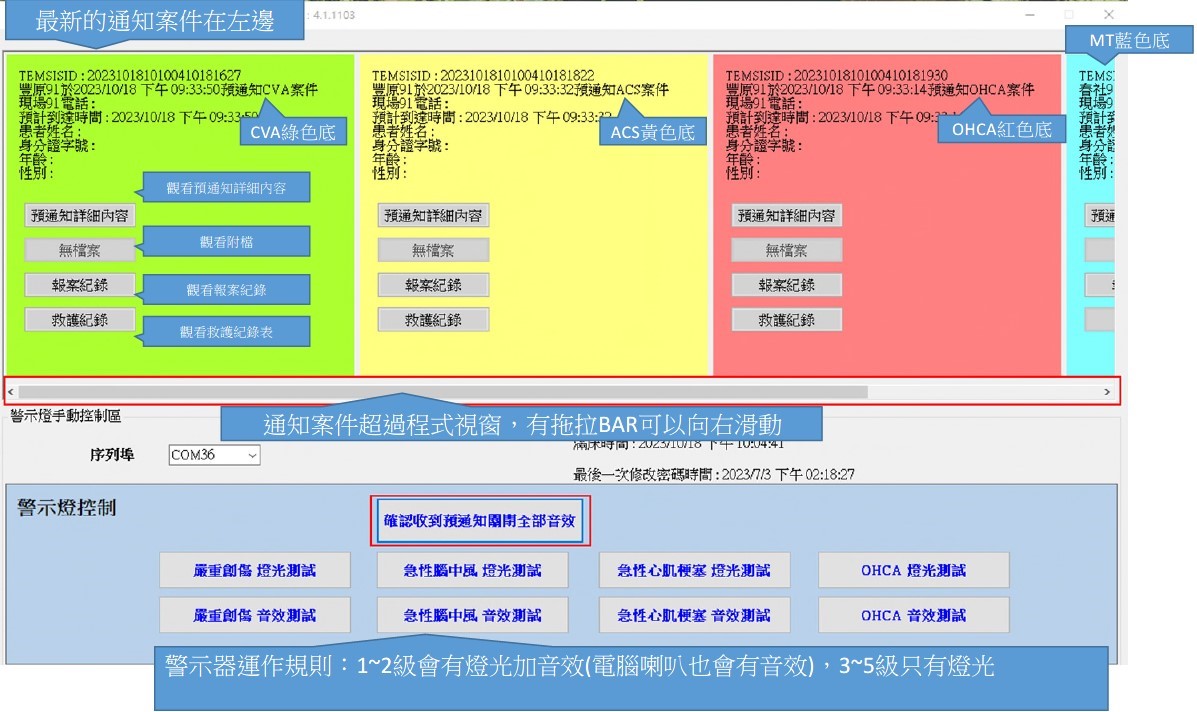Open 預通知詳細內容 in red OHCA panel
1197x712 pixels.
[786, 215]
